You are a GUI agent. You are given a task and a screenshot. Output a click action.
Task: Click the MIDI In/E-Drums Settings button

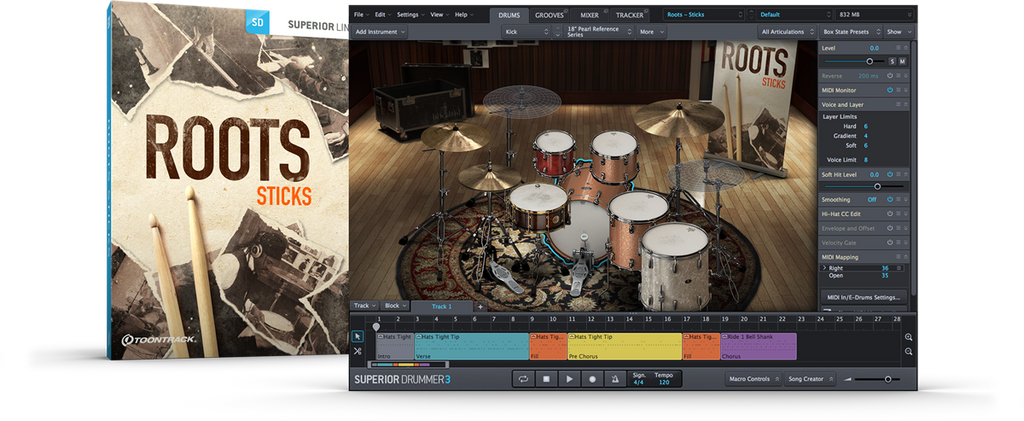tap(863, 298)
